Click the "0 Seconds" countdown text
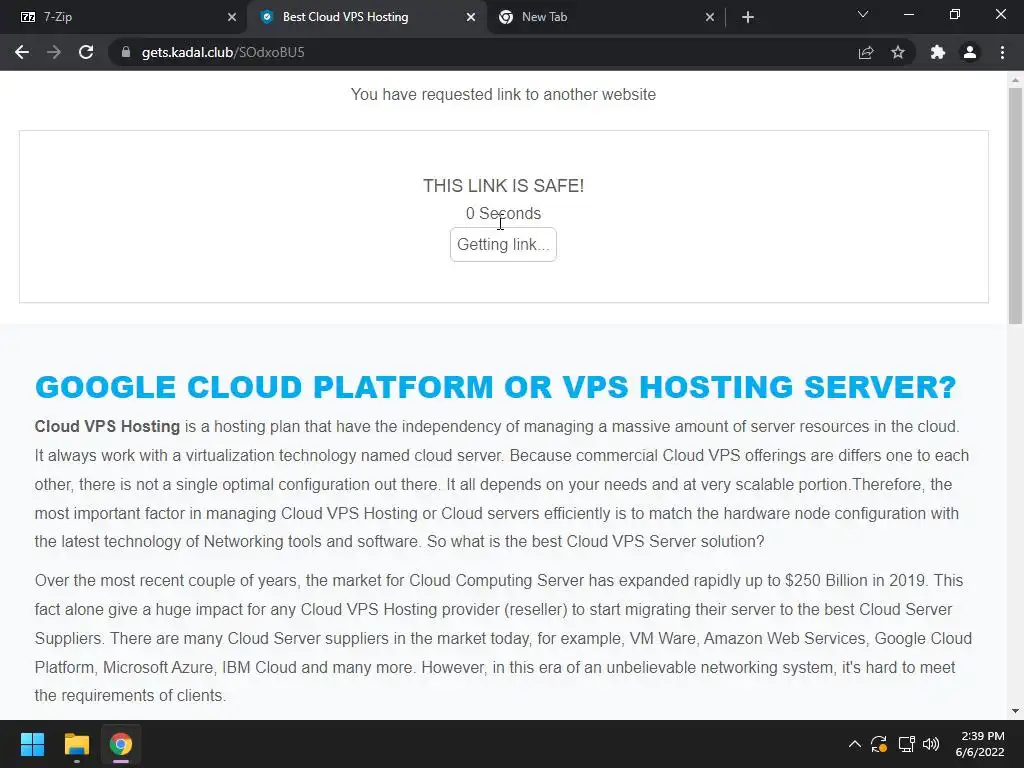The image size is (1024, 768). click(504, 214)
